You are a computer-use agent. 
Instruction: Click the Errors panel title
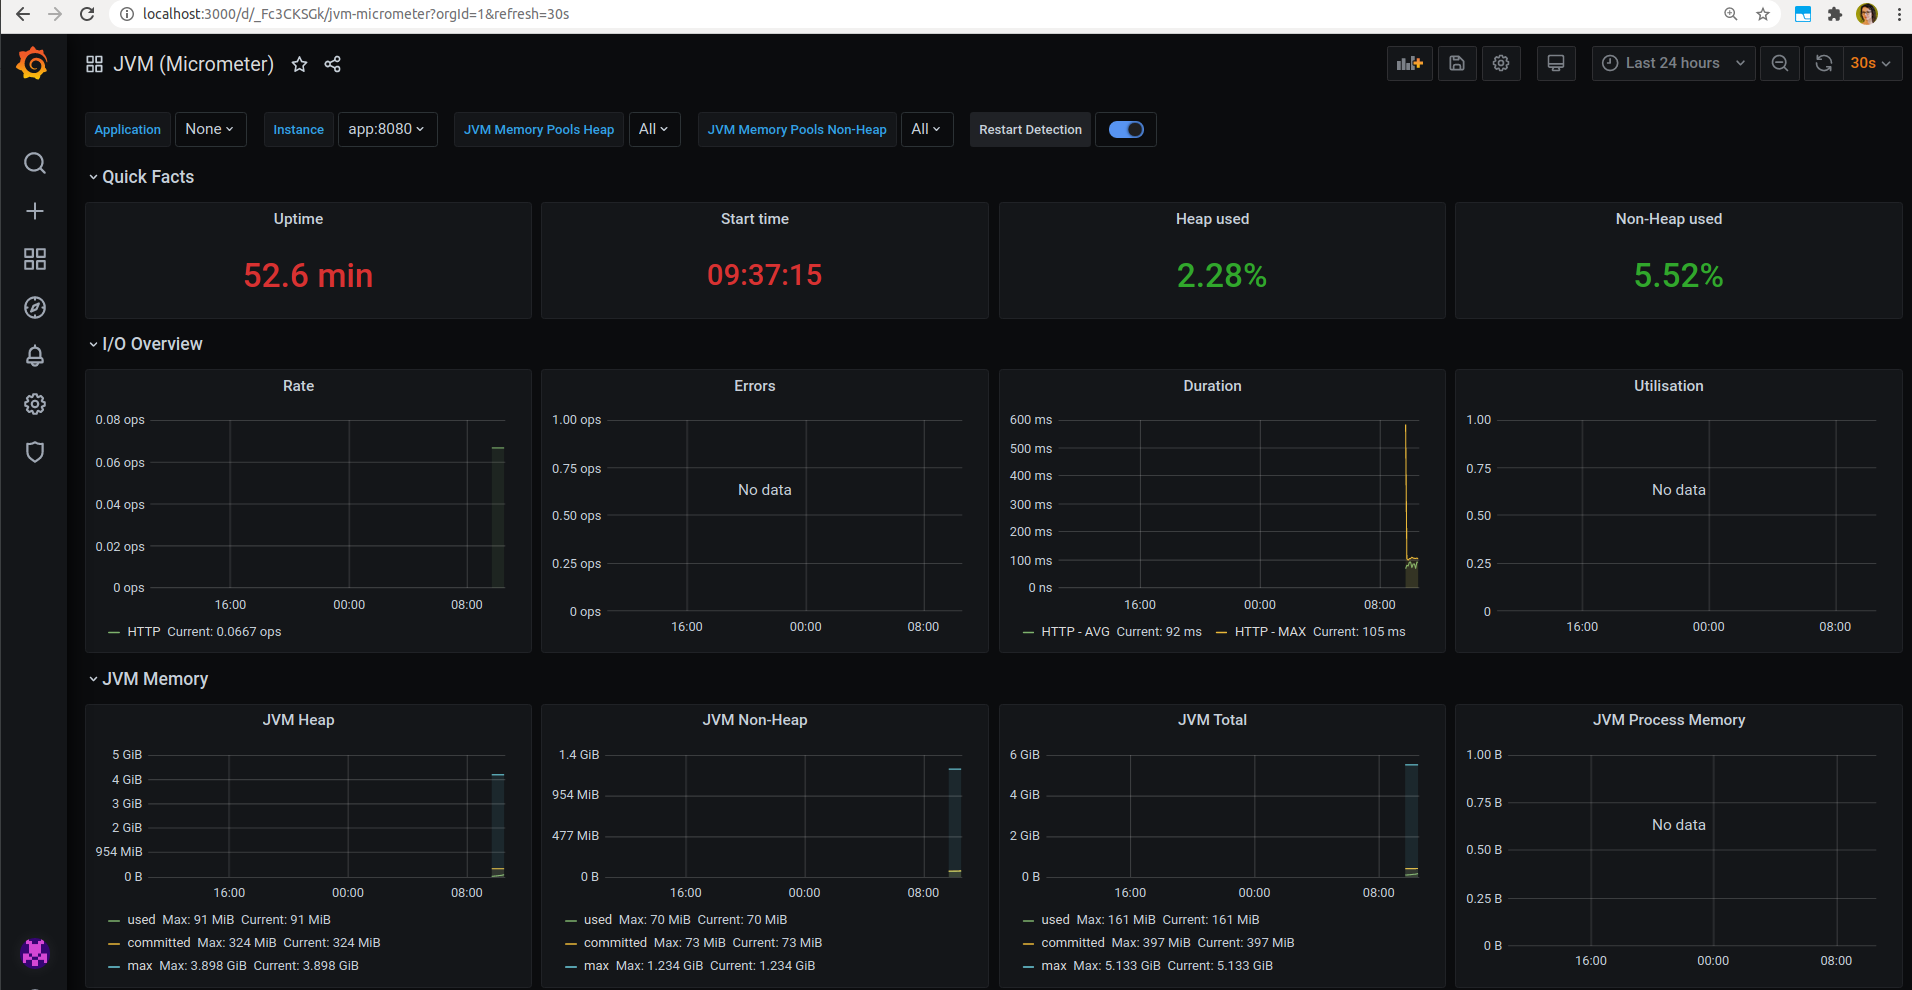[755, 386]
